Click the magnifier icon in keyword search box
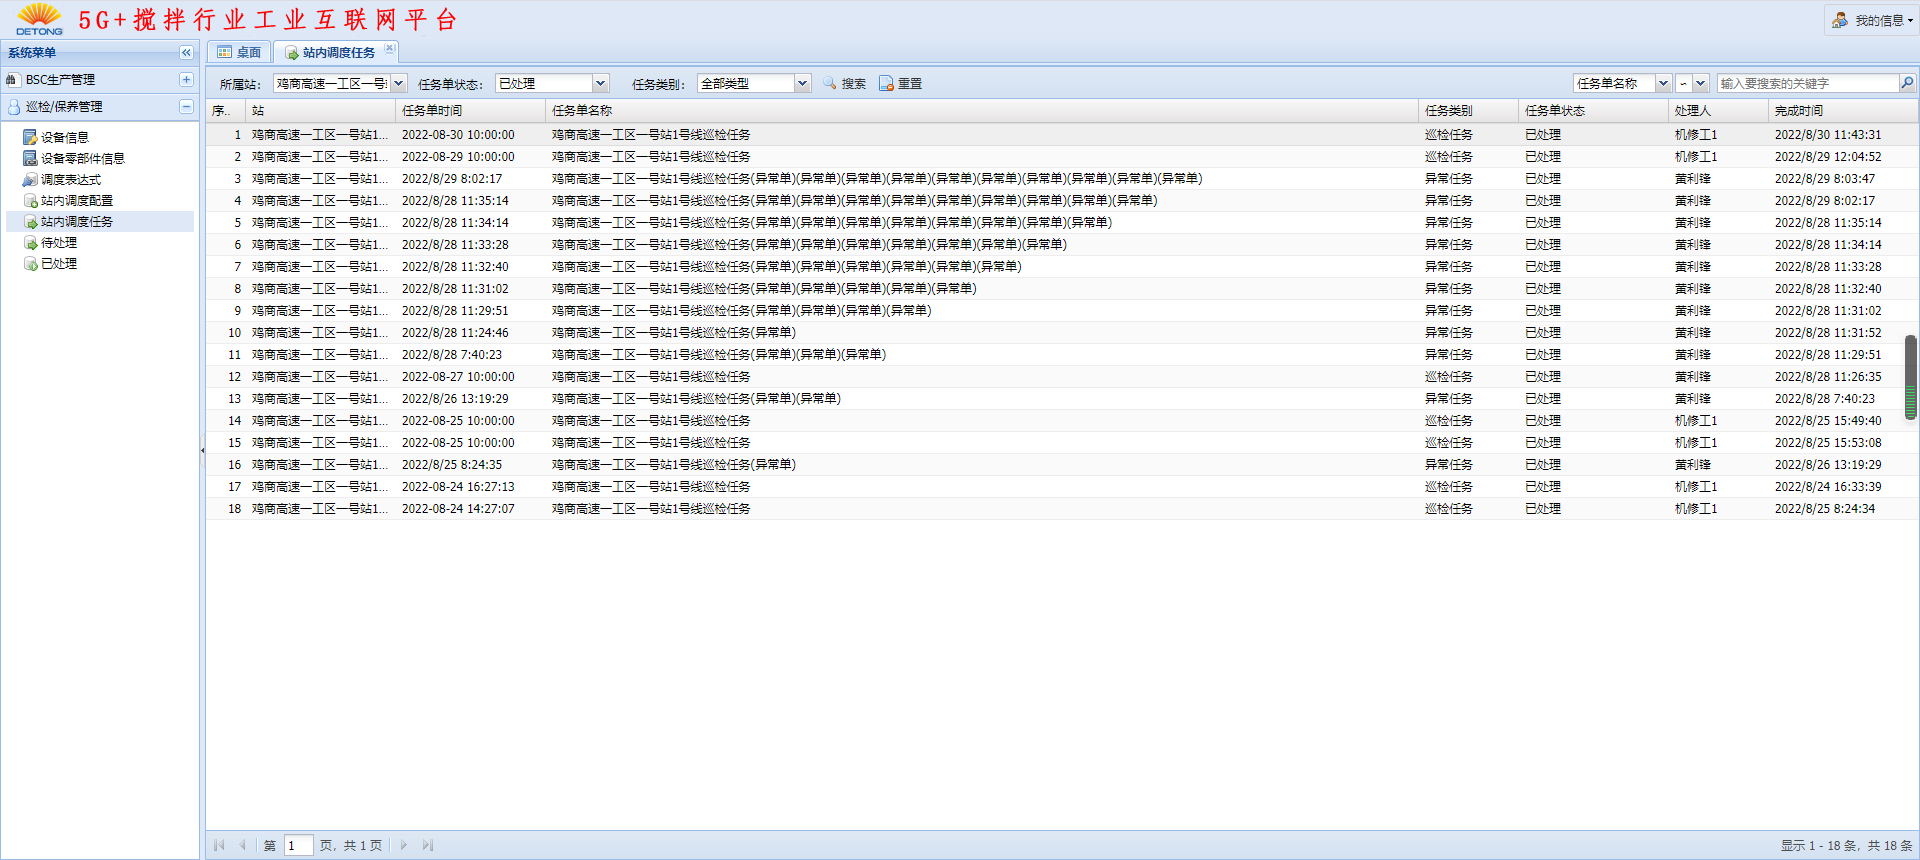The width and height of the screenshot is (1920, 860). [1907, 84]
